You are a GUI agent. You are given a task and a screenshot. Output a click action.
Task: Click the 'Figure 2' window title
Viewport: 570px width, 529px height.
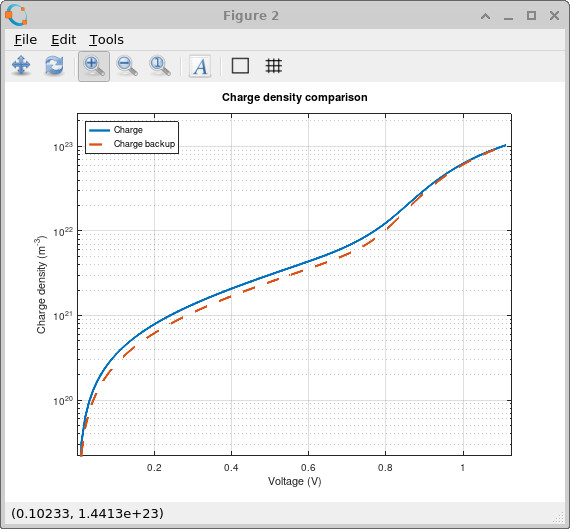(x=251, y=16)
